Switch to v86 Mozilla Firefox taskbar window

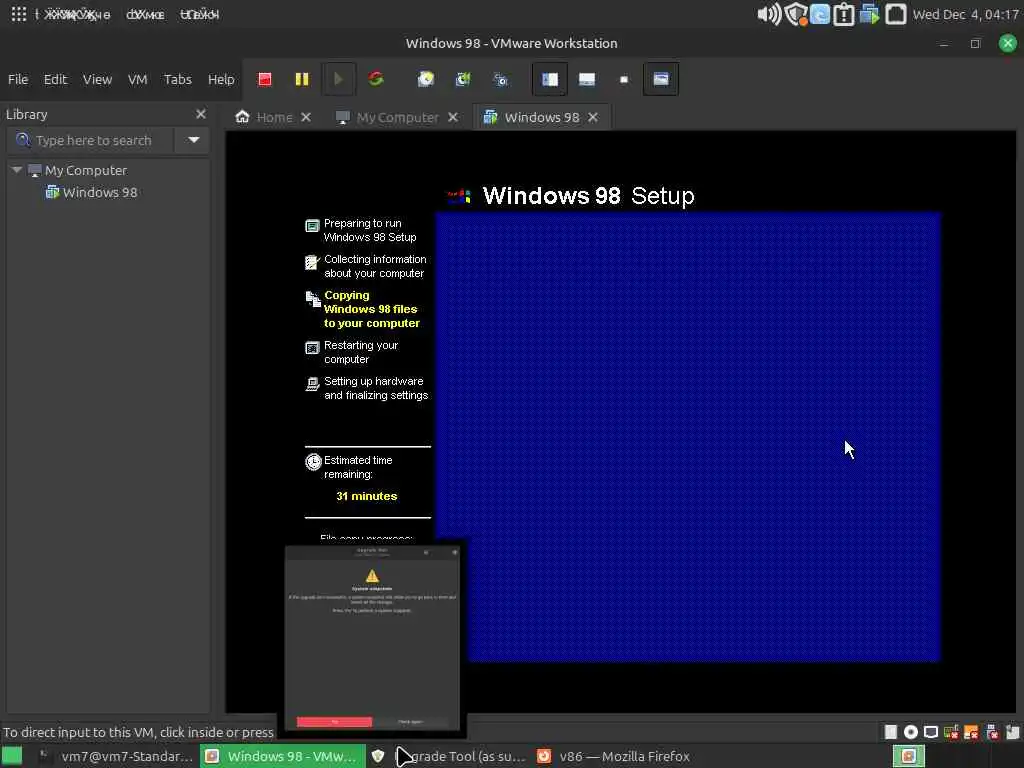[613, 756]
